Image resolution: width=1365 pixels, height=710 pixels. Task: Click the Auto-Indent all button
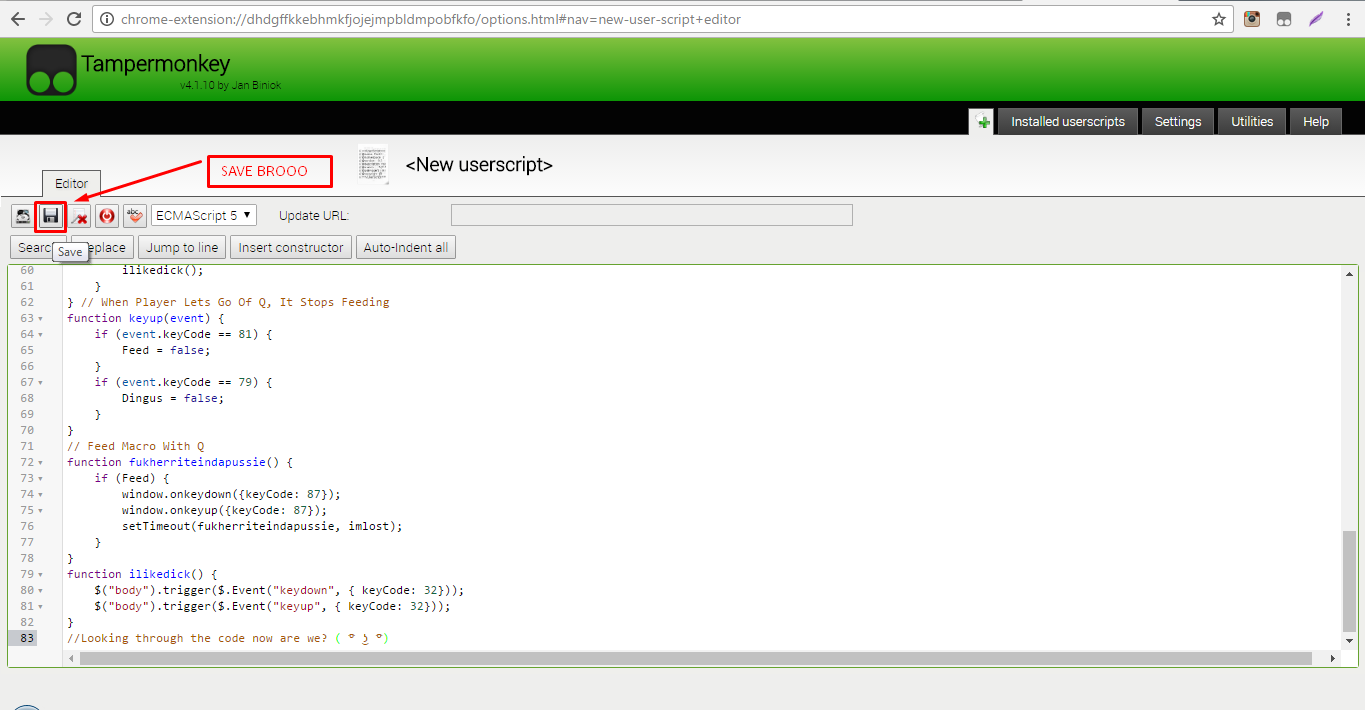click(x=405, y=247)
